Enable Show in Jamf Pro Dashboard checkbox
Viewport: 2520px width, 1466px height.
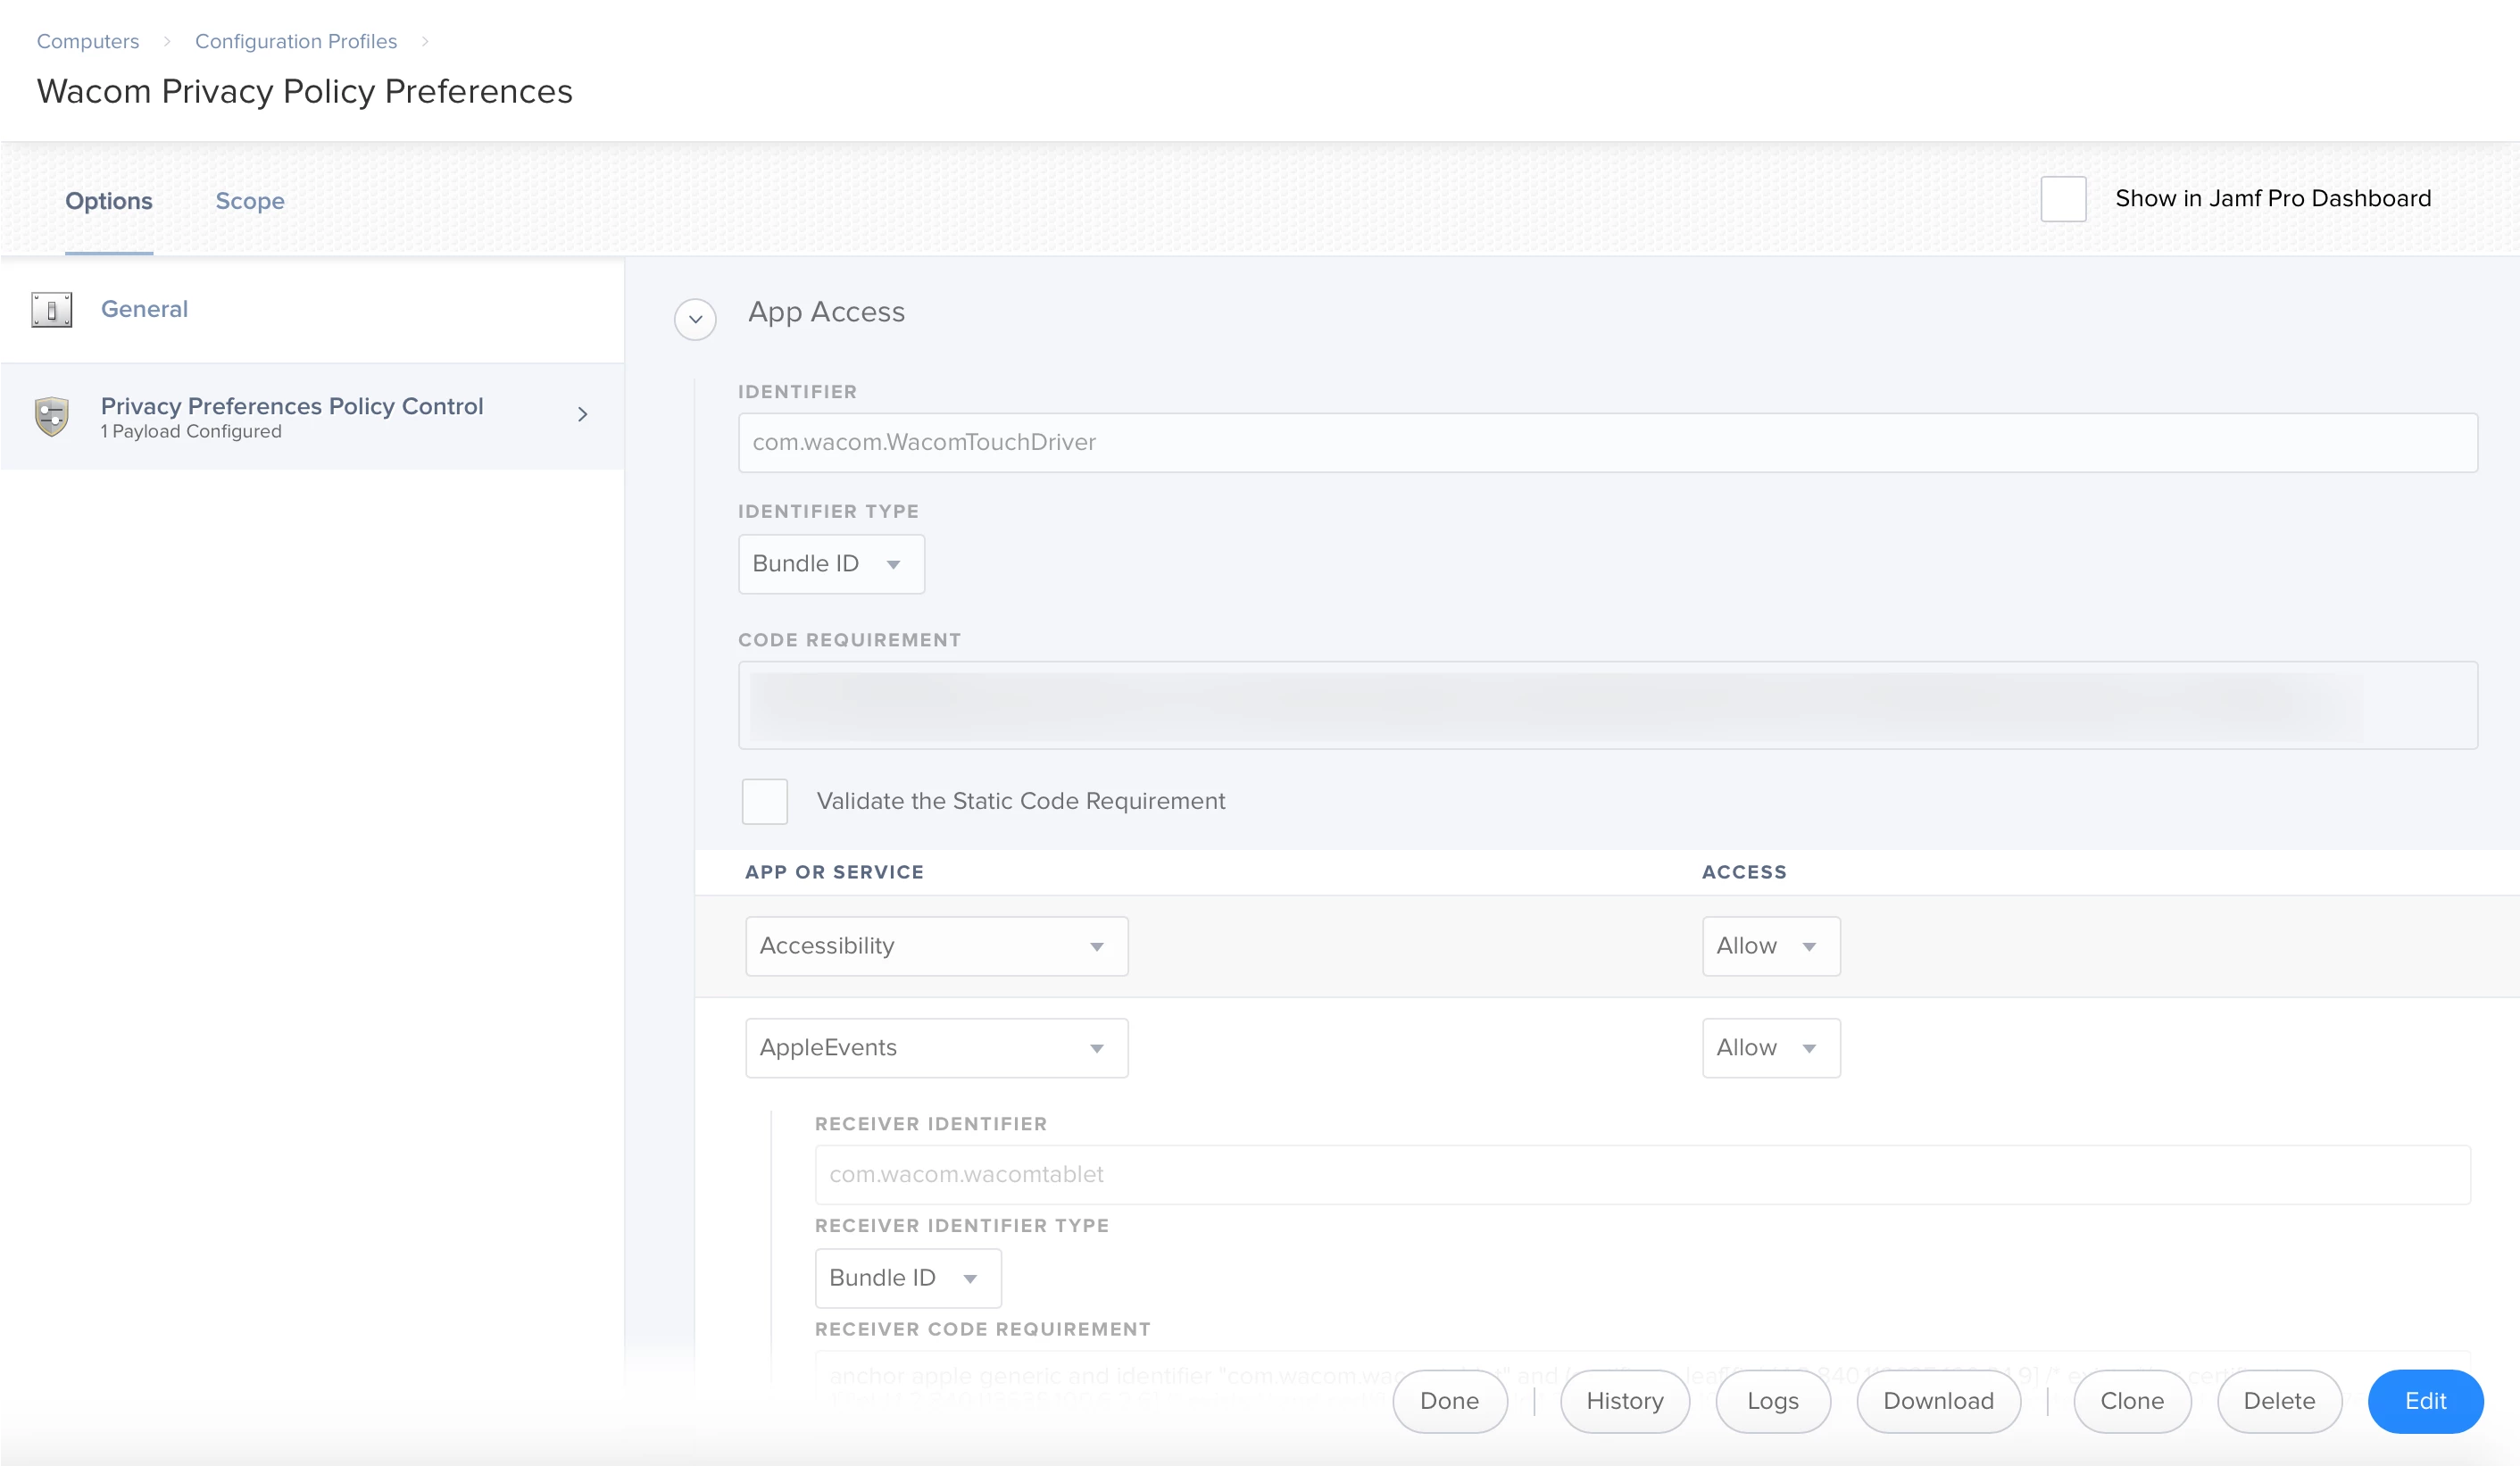2063,199
